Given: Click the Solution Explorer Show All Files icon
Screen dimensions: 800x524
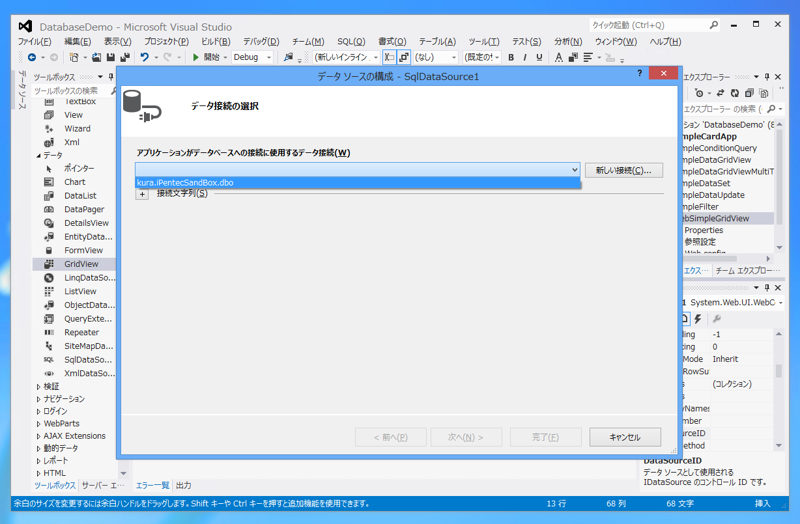Looking at the screenshot, I should pyautogui.click(x=763, y=93).
